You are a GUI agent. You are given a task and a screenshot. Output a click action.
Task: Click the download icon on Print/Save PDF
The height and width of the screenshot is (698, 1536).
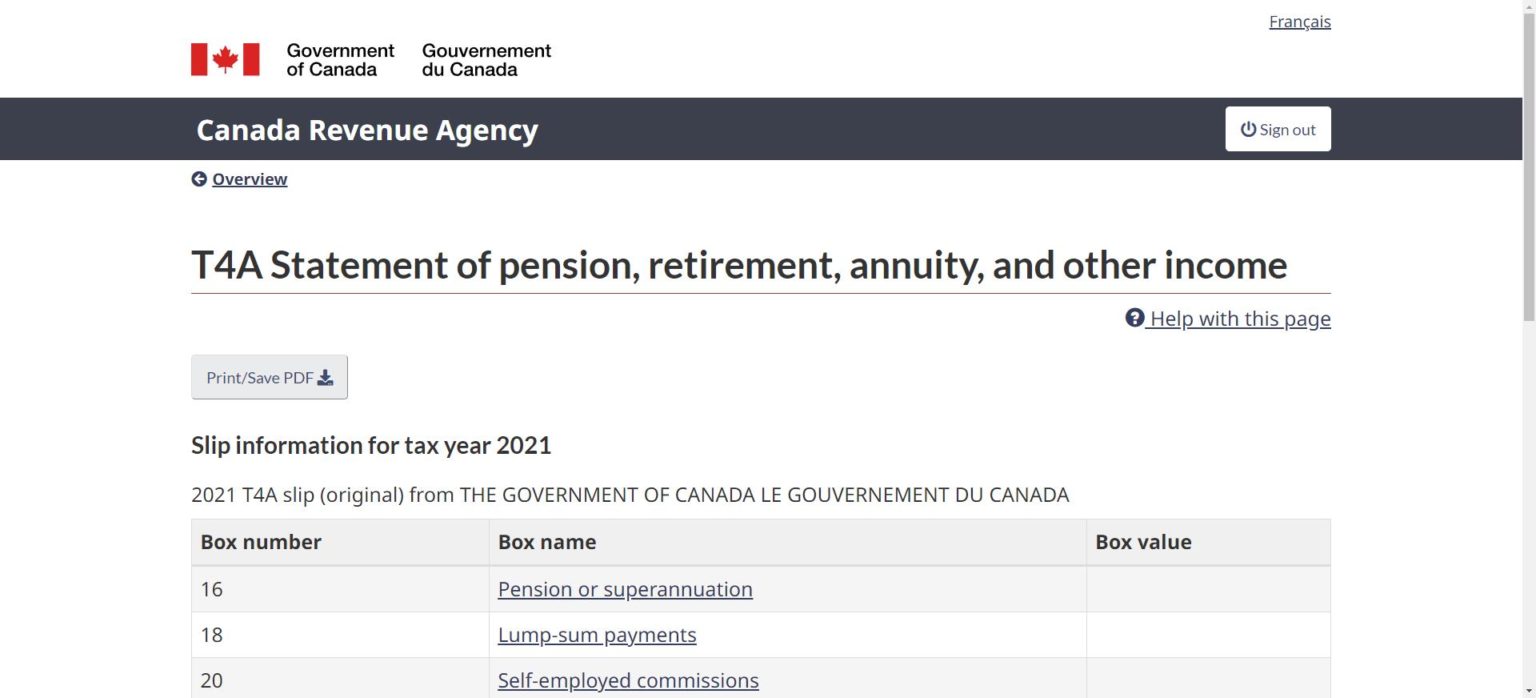pyautogui.click(x=325, y=377)
